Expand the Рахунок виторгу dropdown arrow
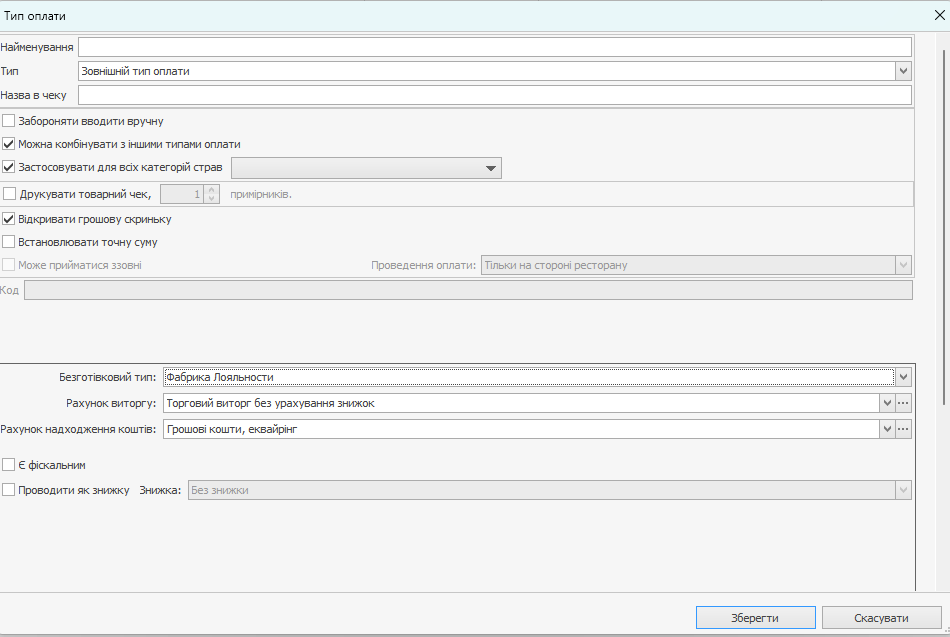This screenshot has height=637, width=950. [886, 403]
